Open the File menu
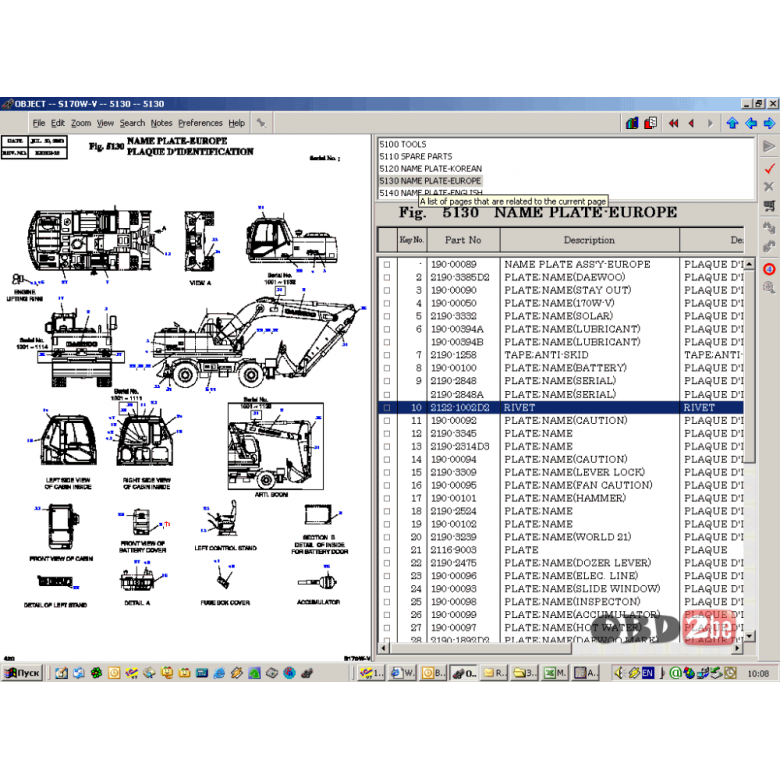Image resolution: width=780 pixels, height=780 pixels. pos(39,123)
